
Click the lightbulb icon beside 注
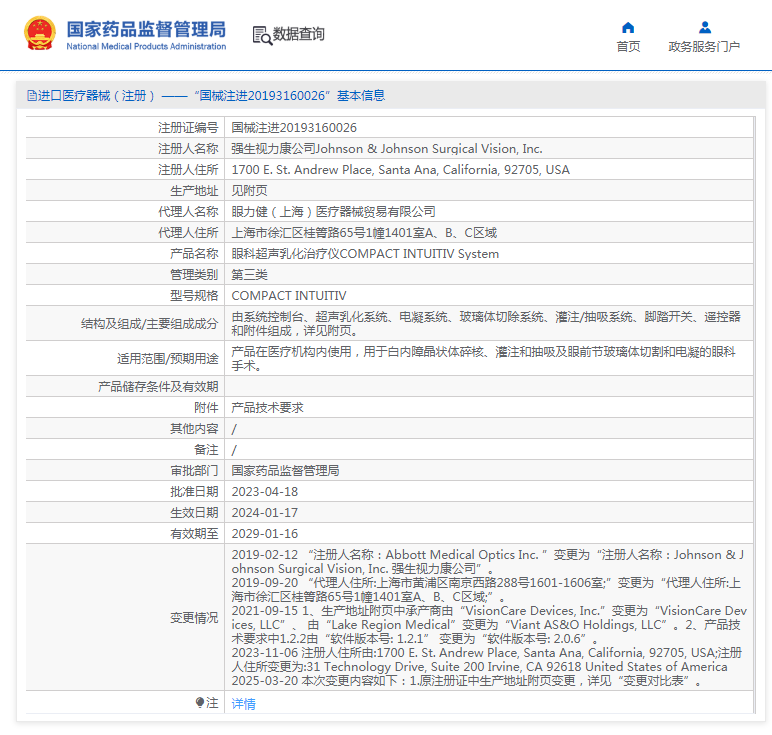pyautogui.click(x=199, y=703)
